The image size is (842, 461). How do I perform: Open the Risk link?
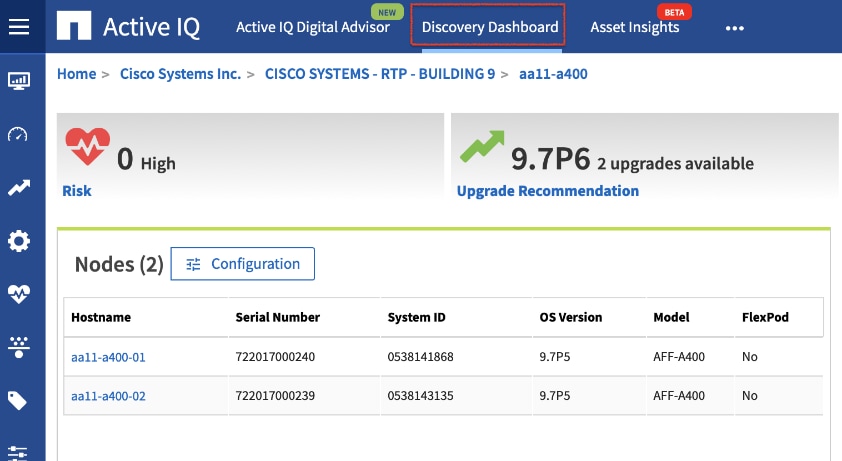(77, 191)
